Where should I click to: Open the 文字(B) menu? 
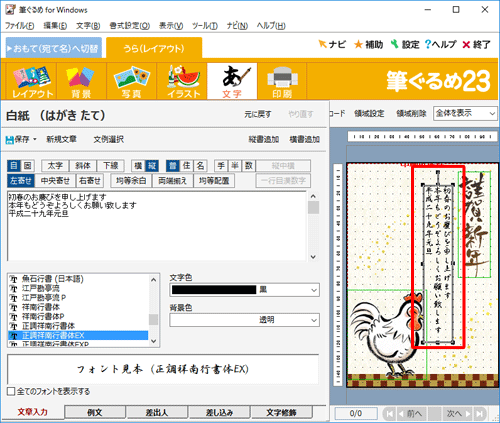pyautogui.click(x=88, y=26)
